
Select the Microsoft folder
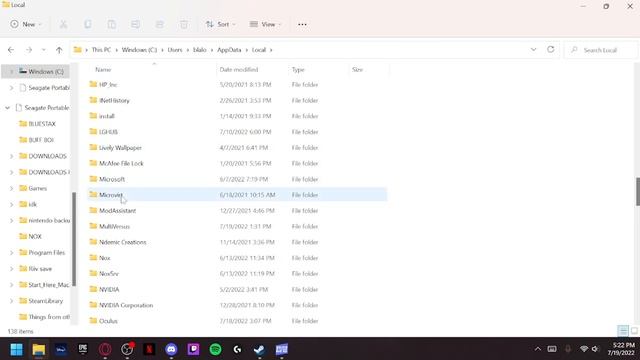(238, 179)
